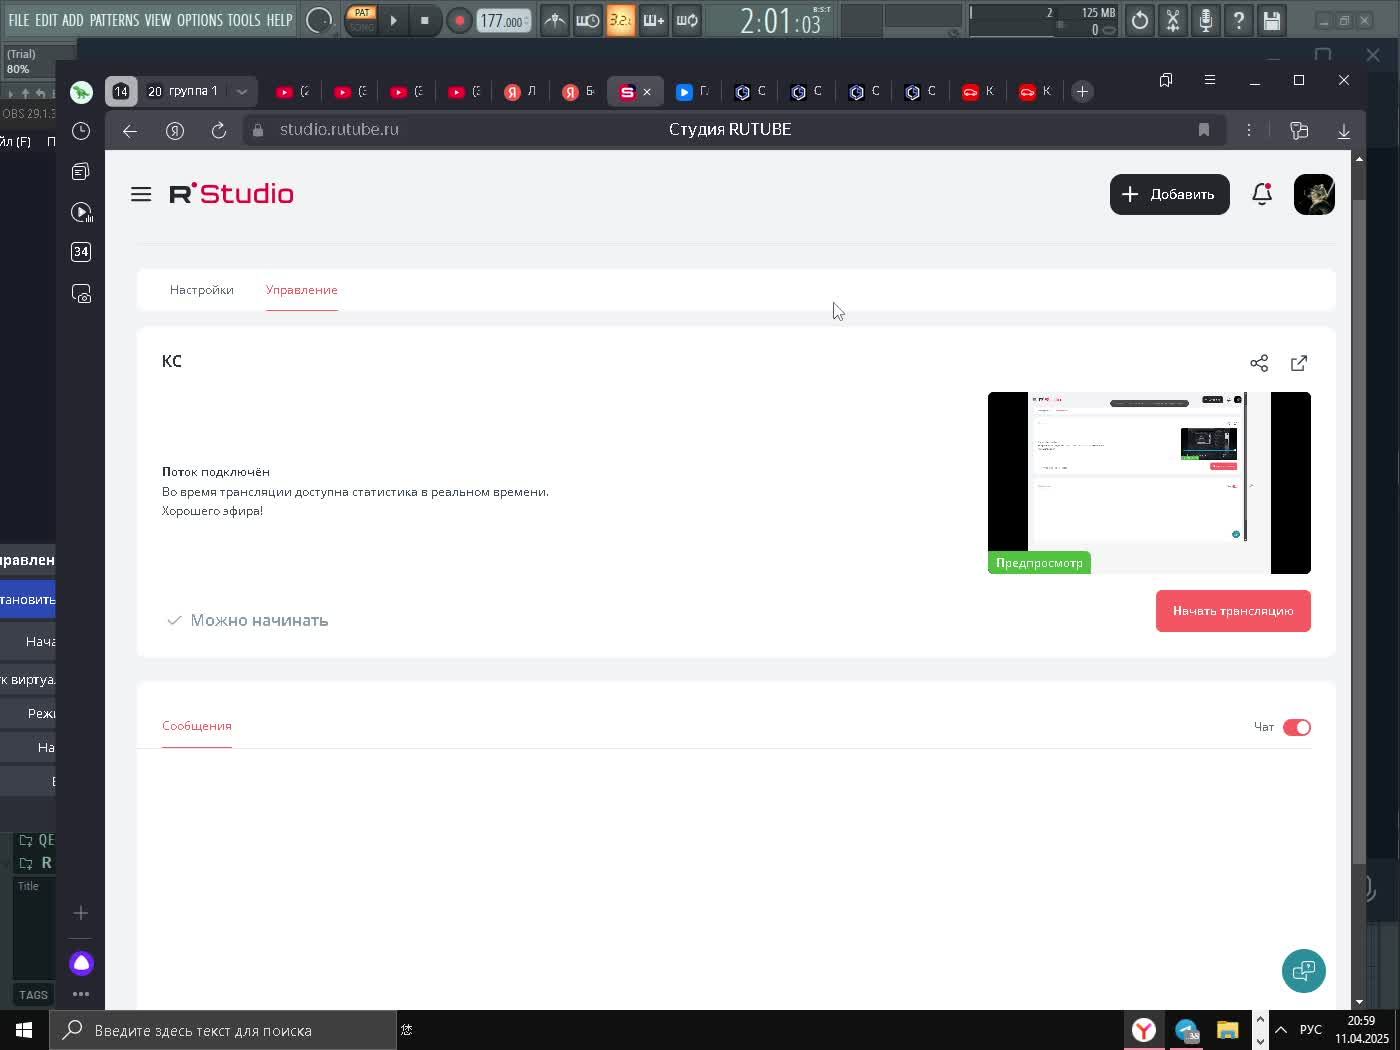Adjust the FL Studio tempo field 177.000
This screenshot has width=1400, height=1050.
point(503,20)
